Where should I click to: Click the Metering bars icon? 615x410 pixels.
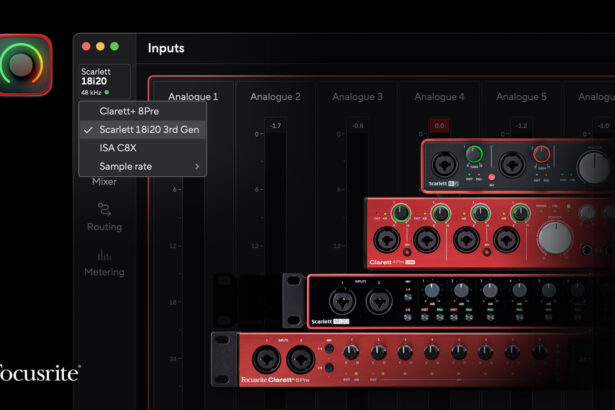[104, 255]
